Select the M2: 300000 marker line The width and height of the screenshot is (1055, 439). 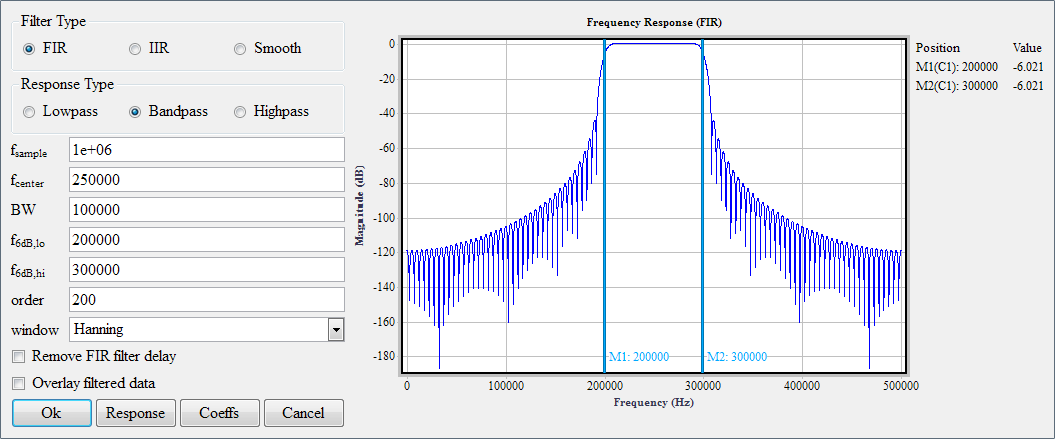(702, 205)
